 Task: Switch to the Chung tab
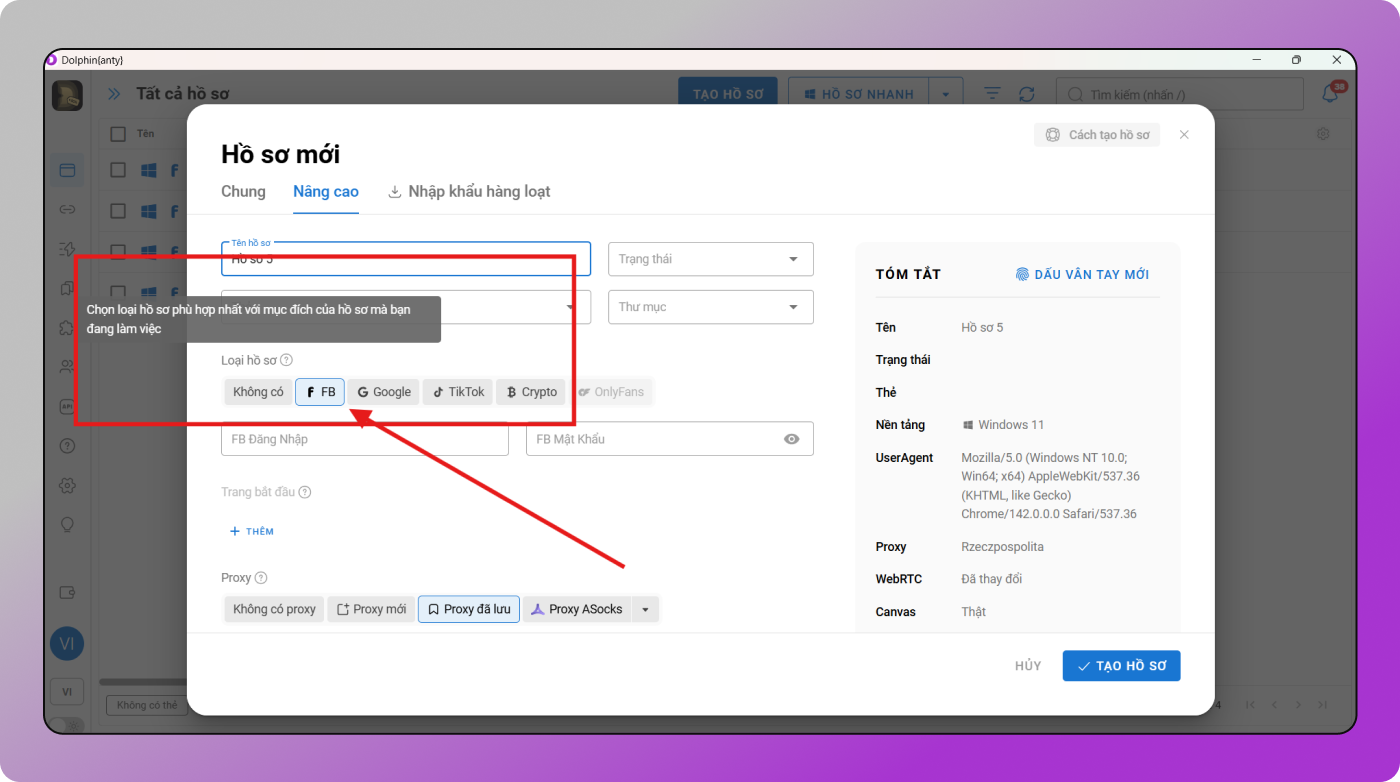243,191
